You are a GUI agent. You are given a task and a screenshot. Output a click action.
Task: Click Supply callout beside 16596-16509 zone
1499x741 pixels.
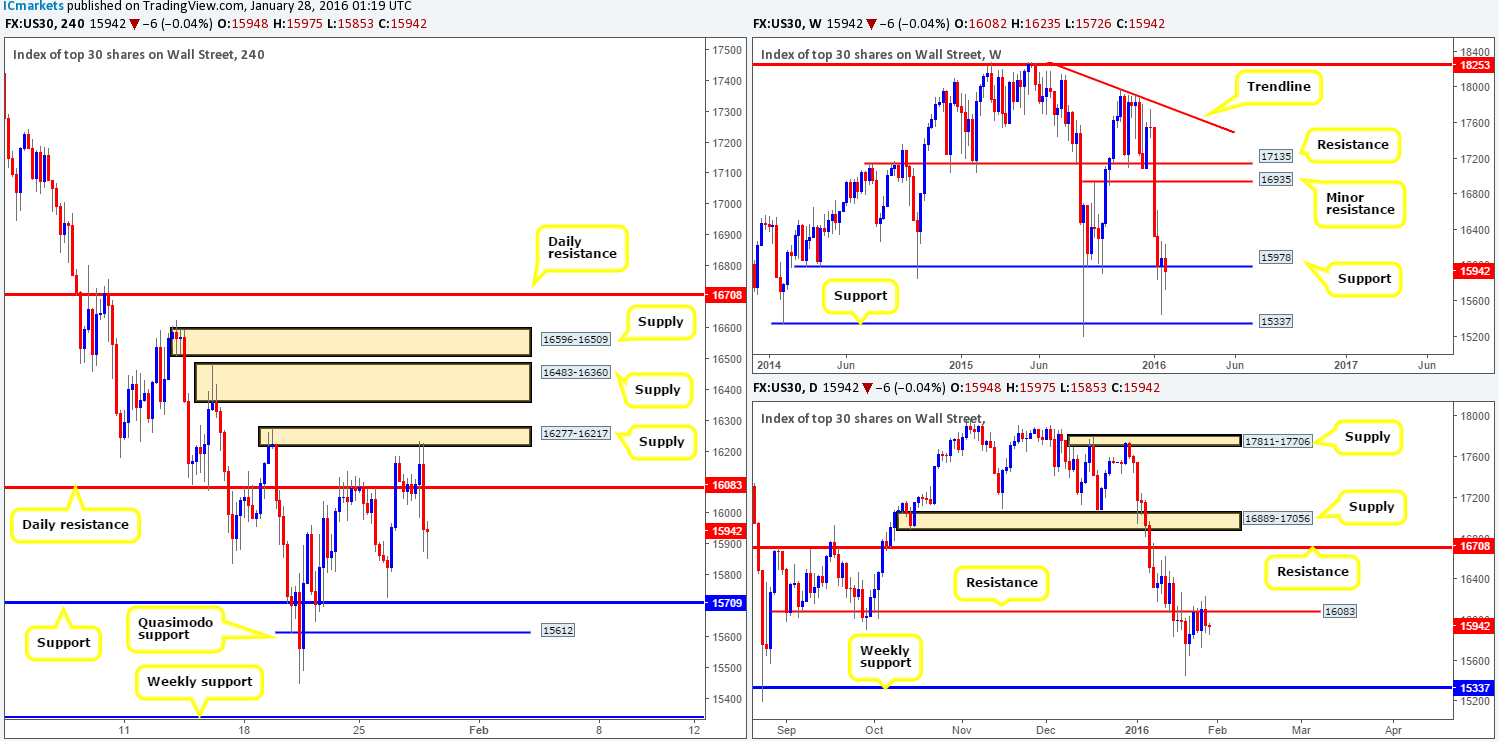click(660, 322)
